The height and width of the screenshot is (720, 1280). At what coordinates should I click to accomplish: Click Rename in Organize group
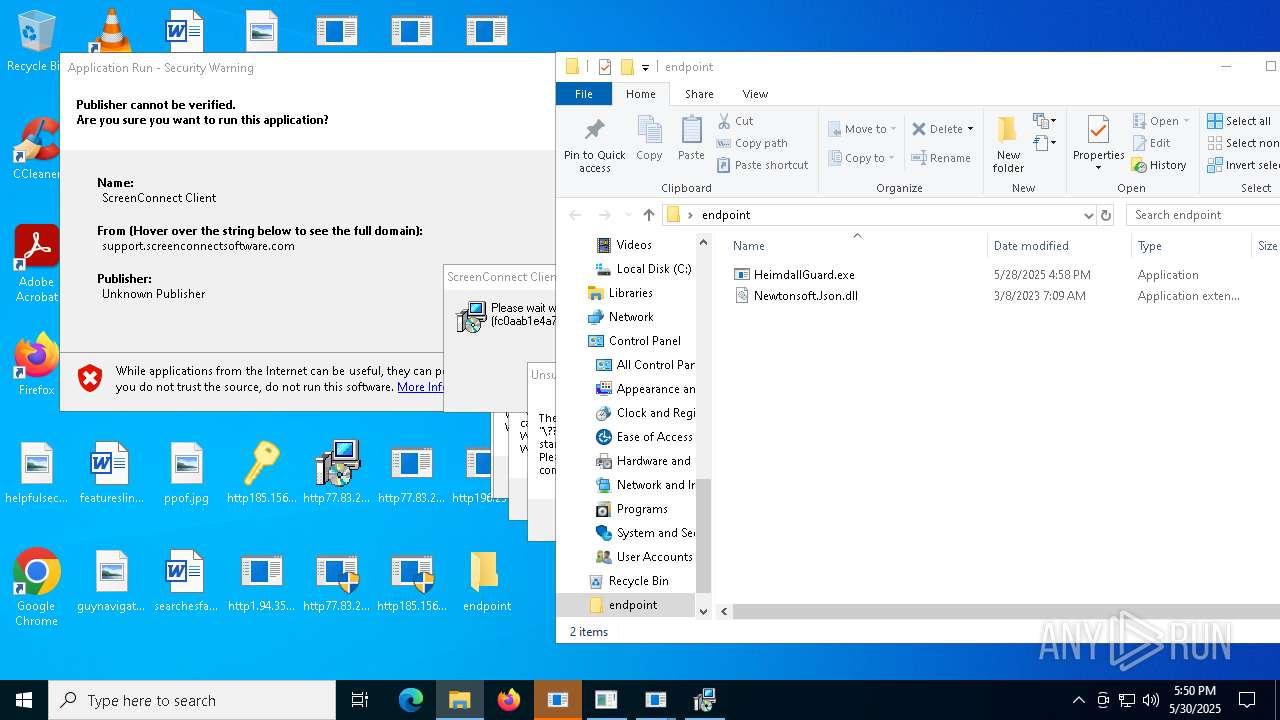pyautogui.click(x=941, y=158)
